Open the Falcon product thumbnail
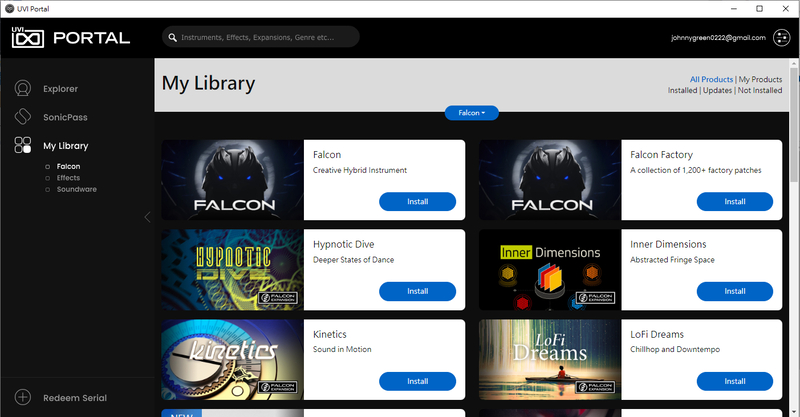The height and width of the screenshot is (417, 800). click(x=233, y=180)
